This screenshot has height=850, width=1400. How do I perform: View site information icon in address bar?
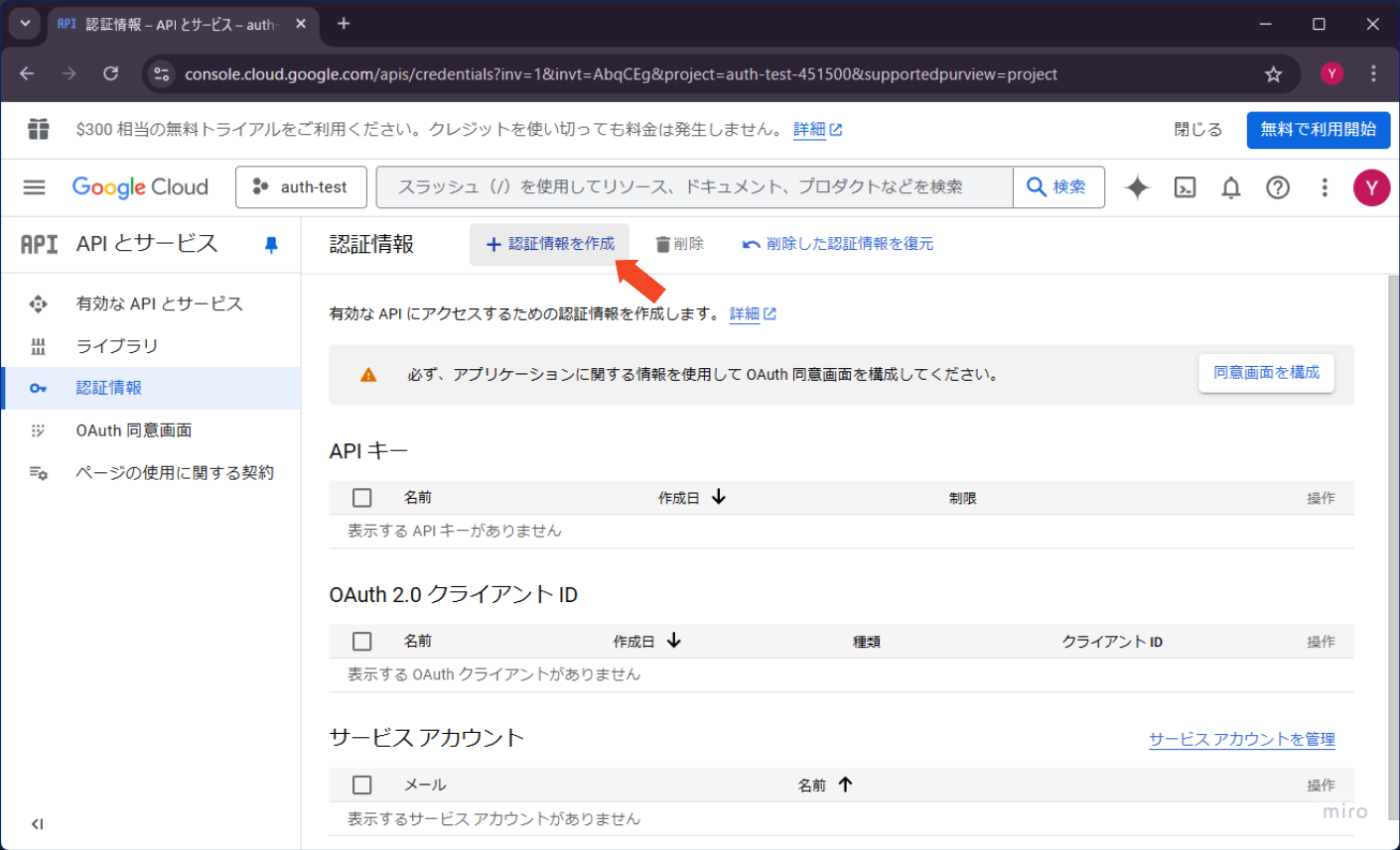click(x=162, y=74)
